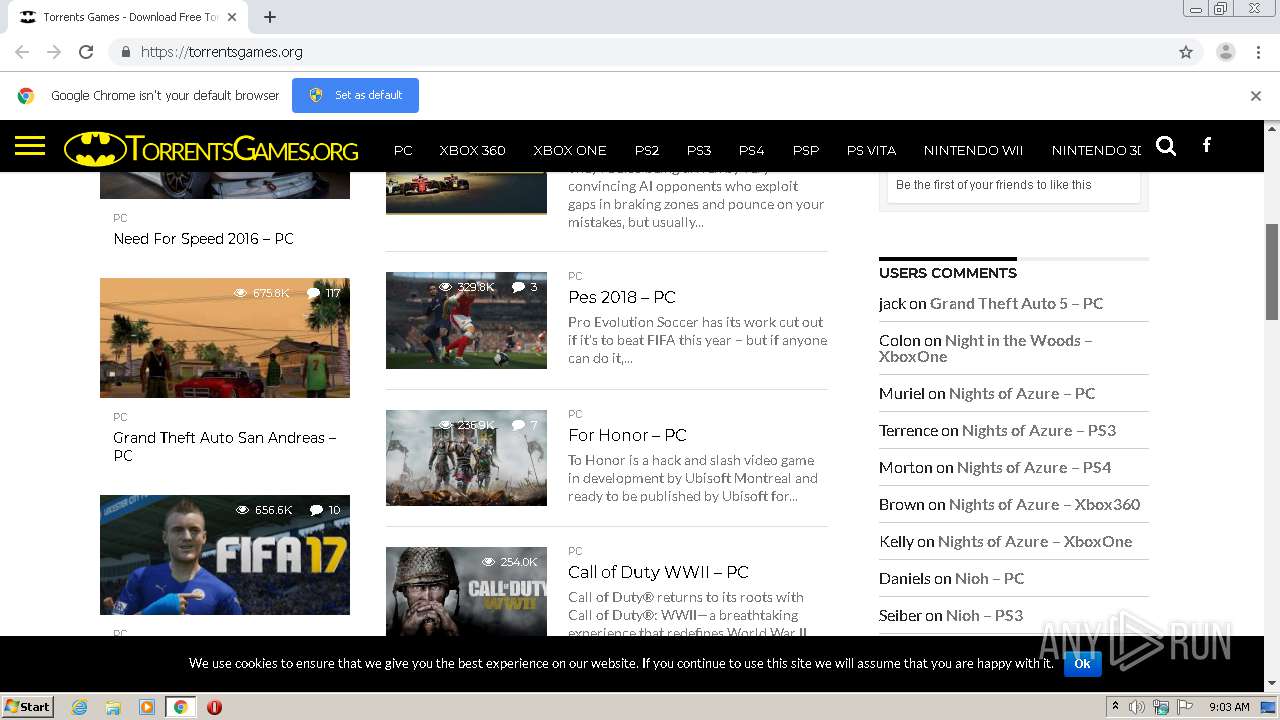This screenshot has height=720, width=1280.
Task: Open the Grand Theft Auto San Andreas thumbnail
Action: coord(225,338)
